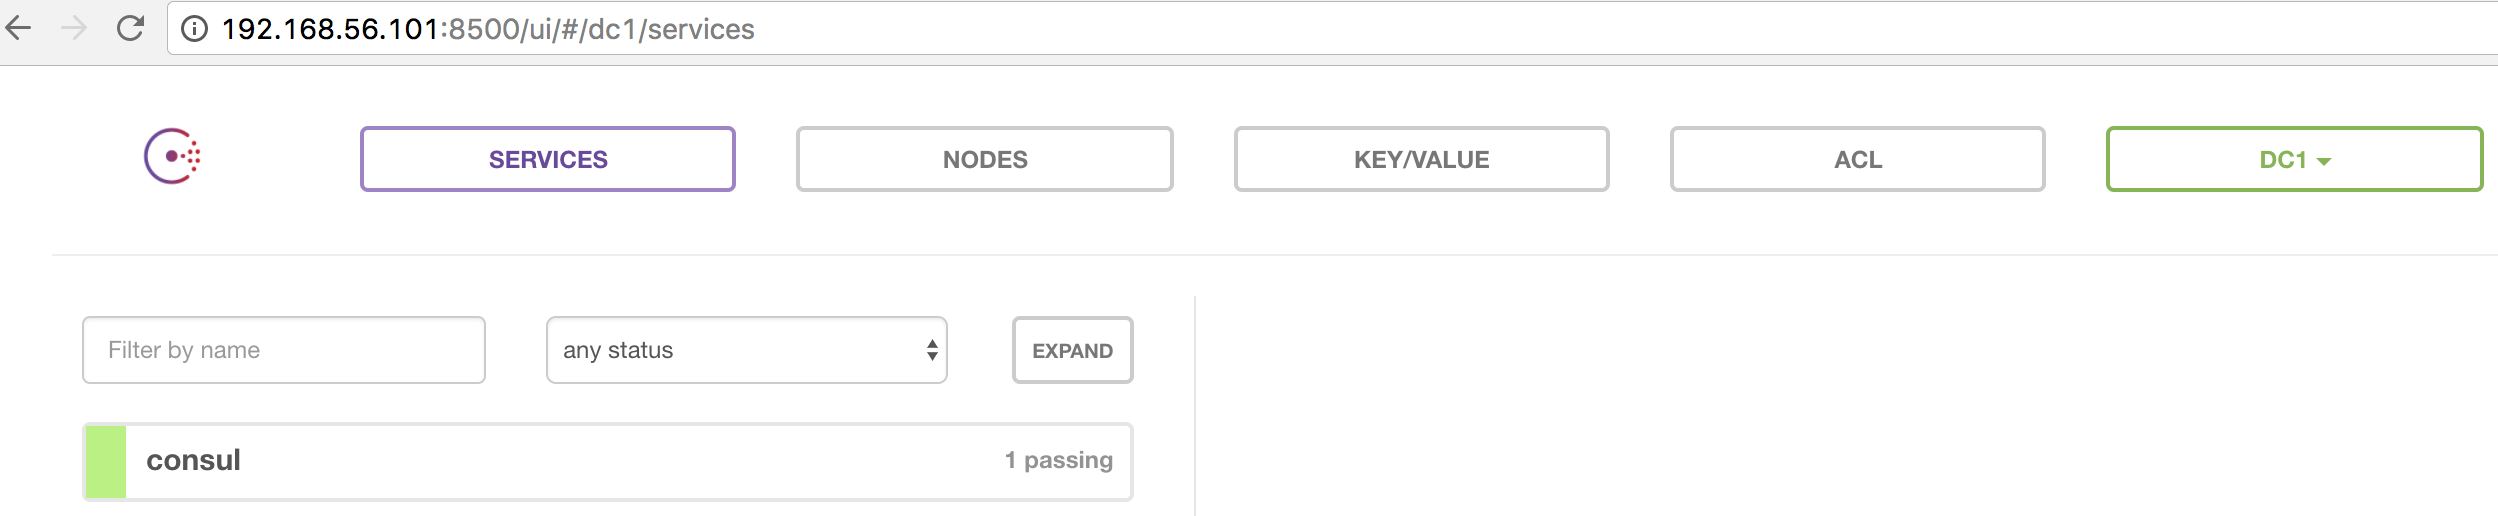
Task: Click the green passing status indicator for consul
Action: tap(106, 461)
